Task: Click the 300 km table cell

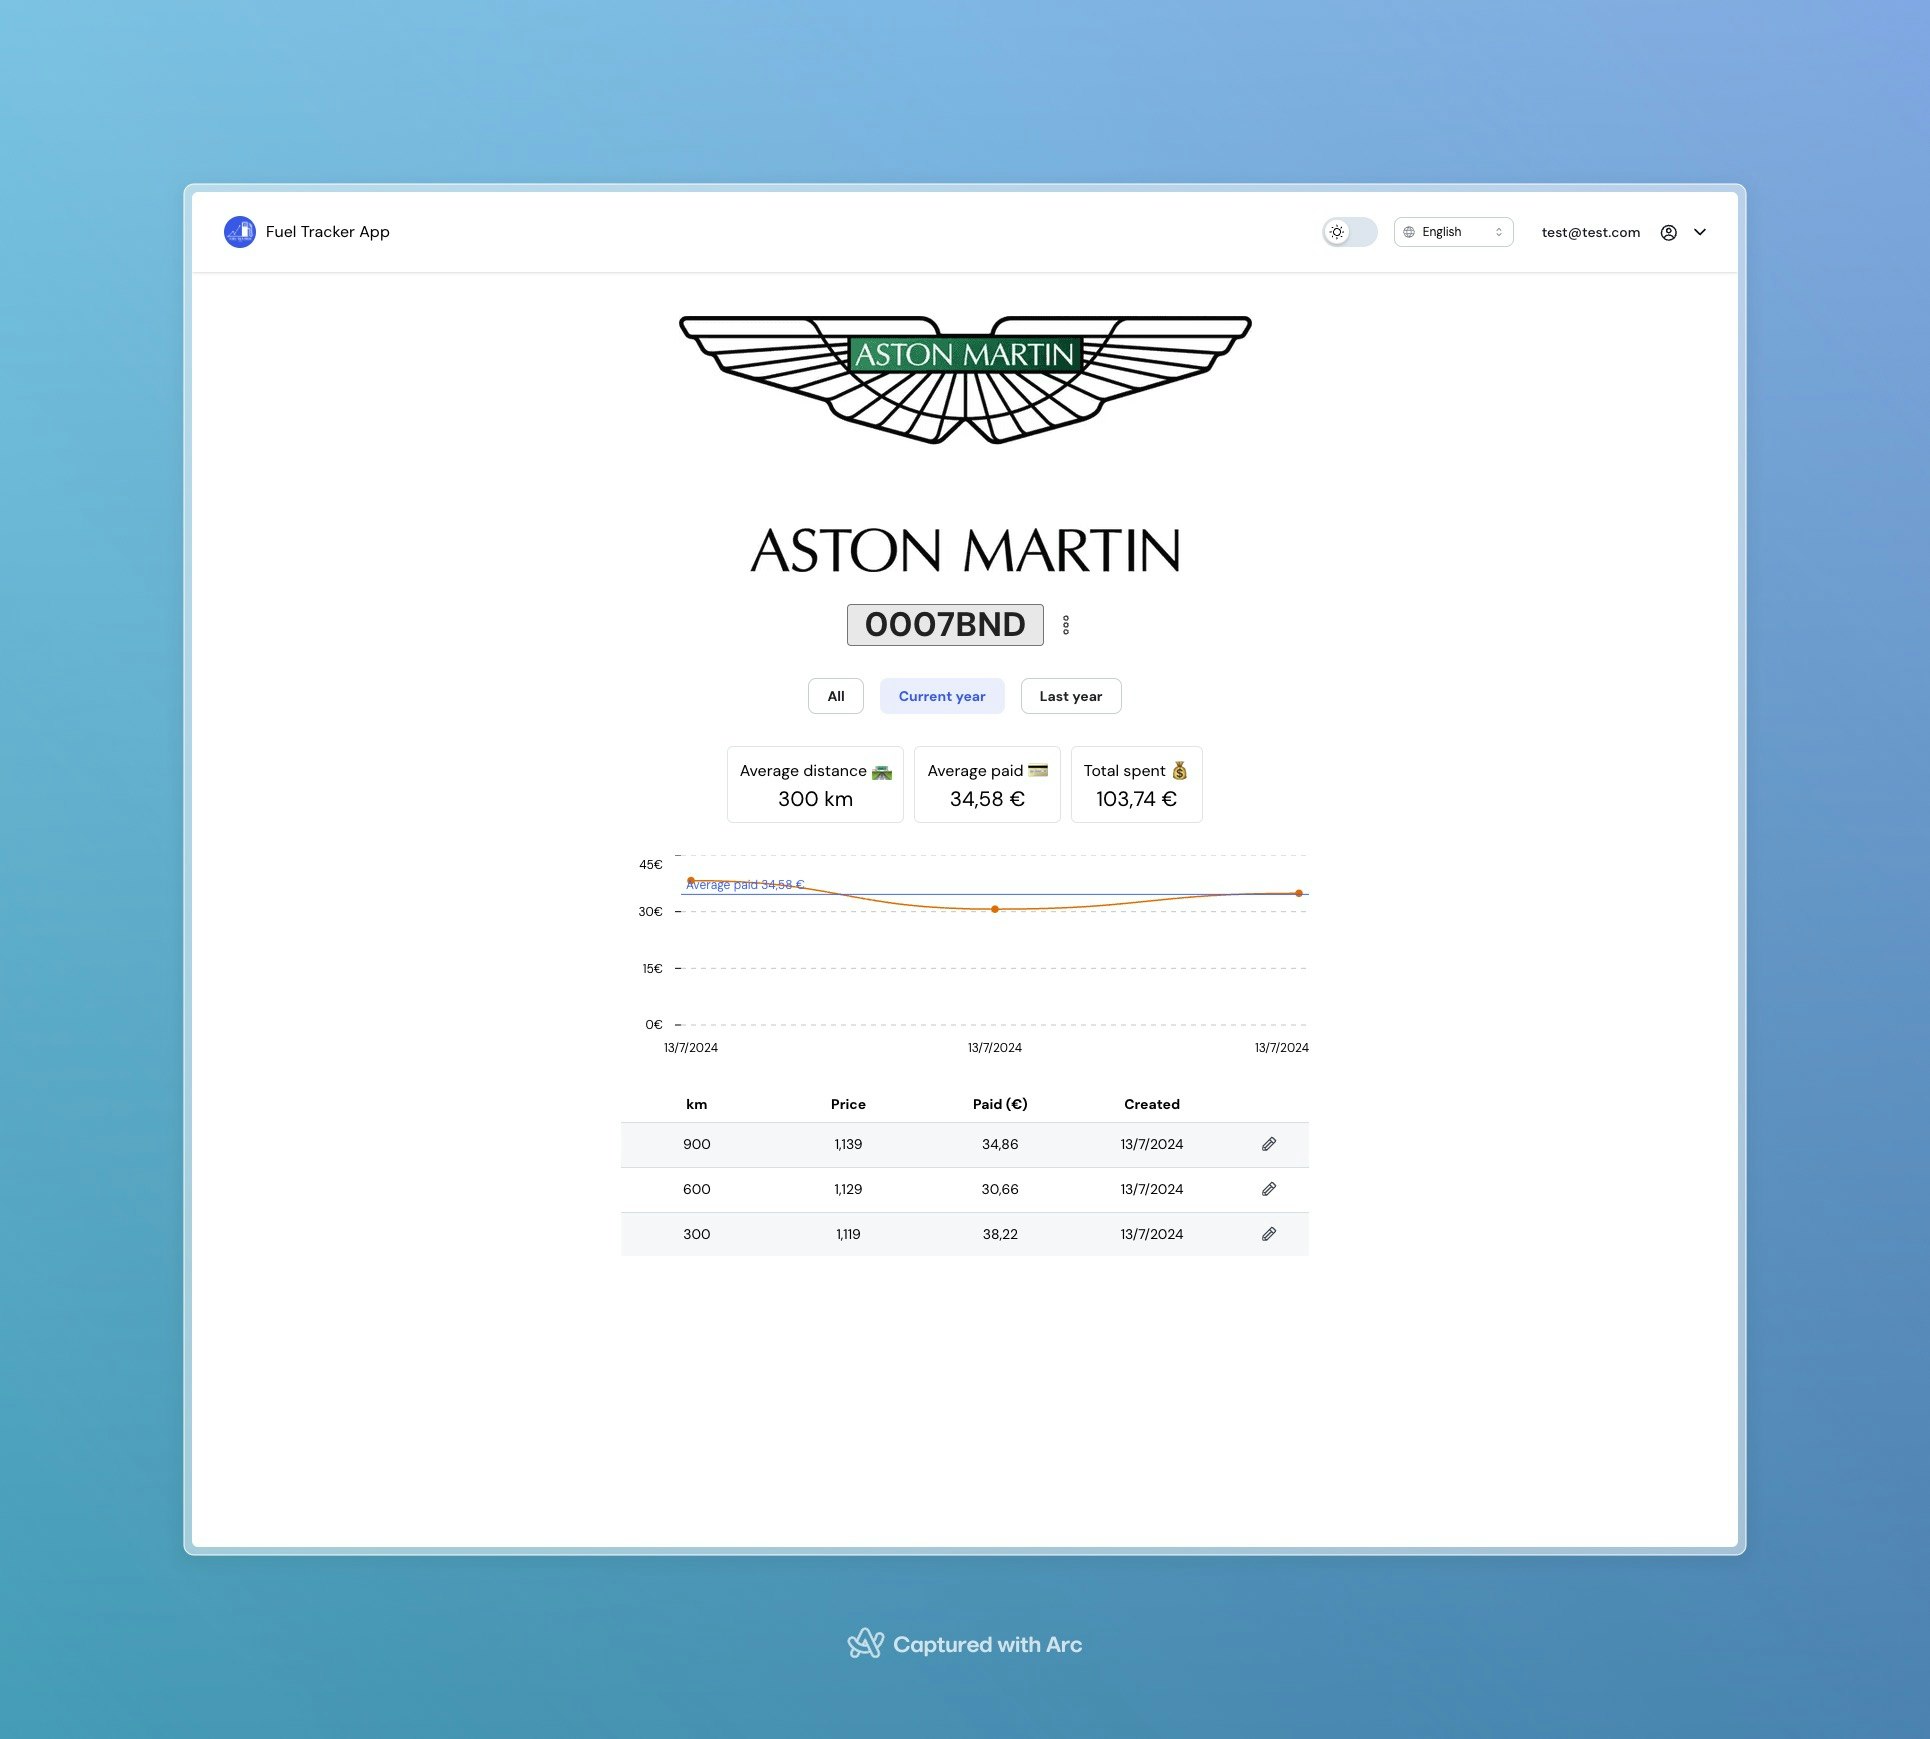Action: pos(696,1234)
